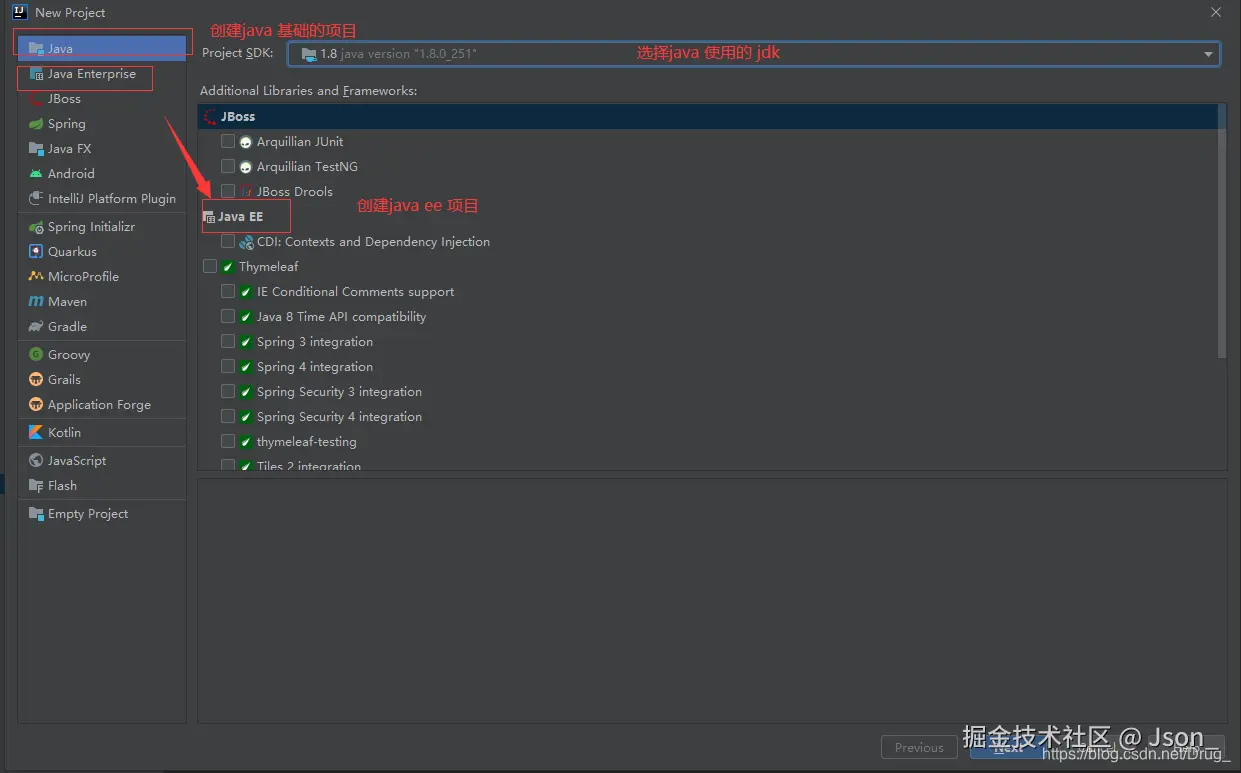Click the Java 8 Time API compatibility label
1241x773 pixels.
342,317
